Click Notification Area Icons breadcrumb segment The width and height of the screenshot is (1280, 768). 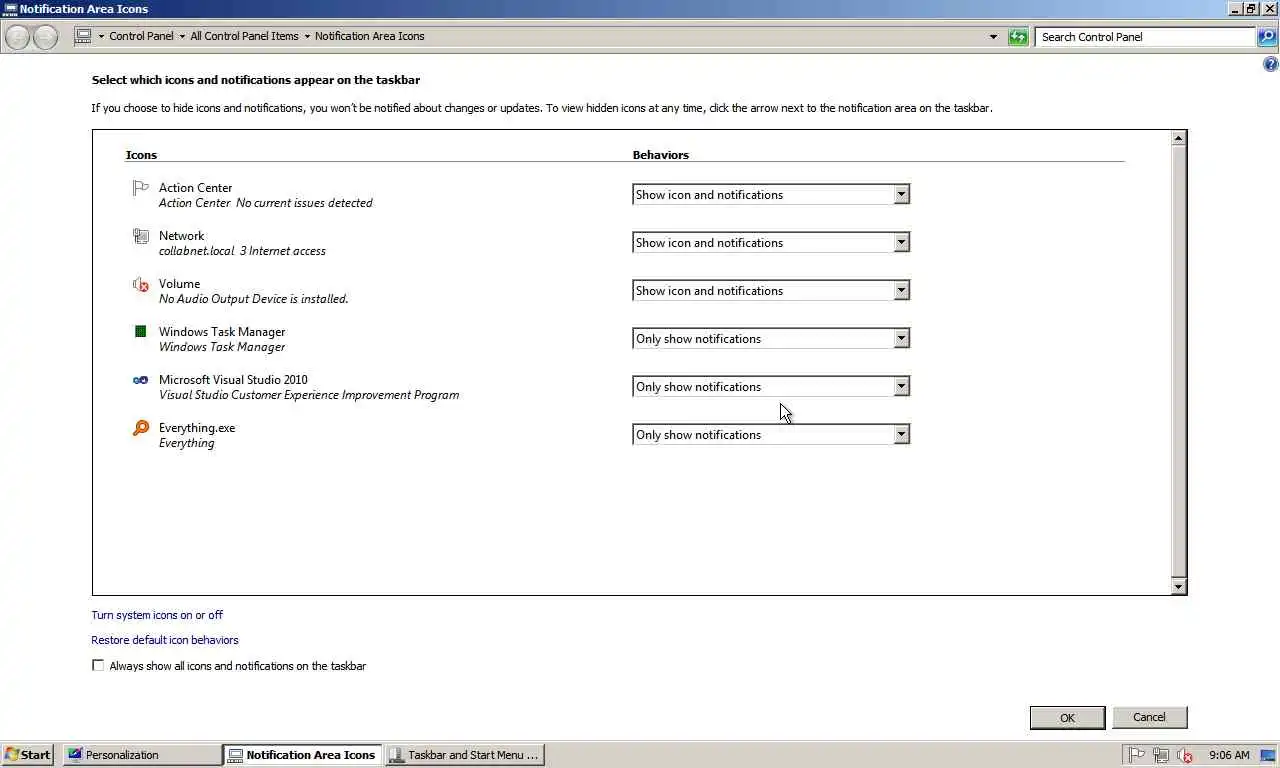pos(369,36)
